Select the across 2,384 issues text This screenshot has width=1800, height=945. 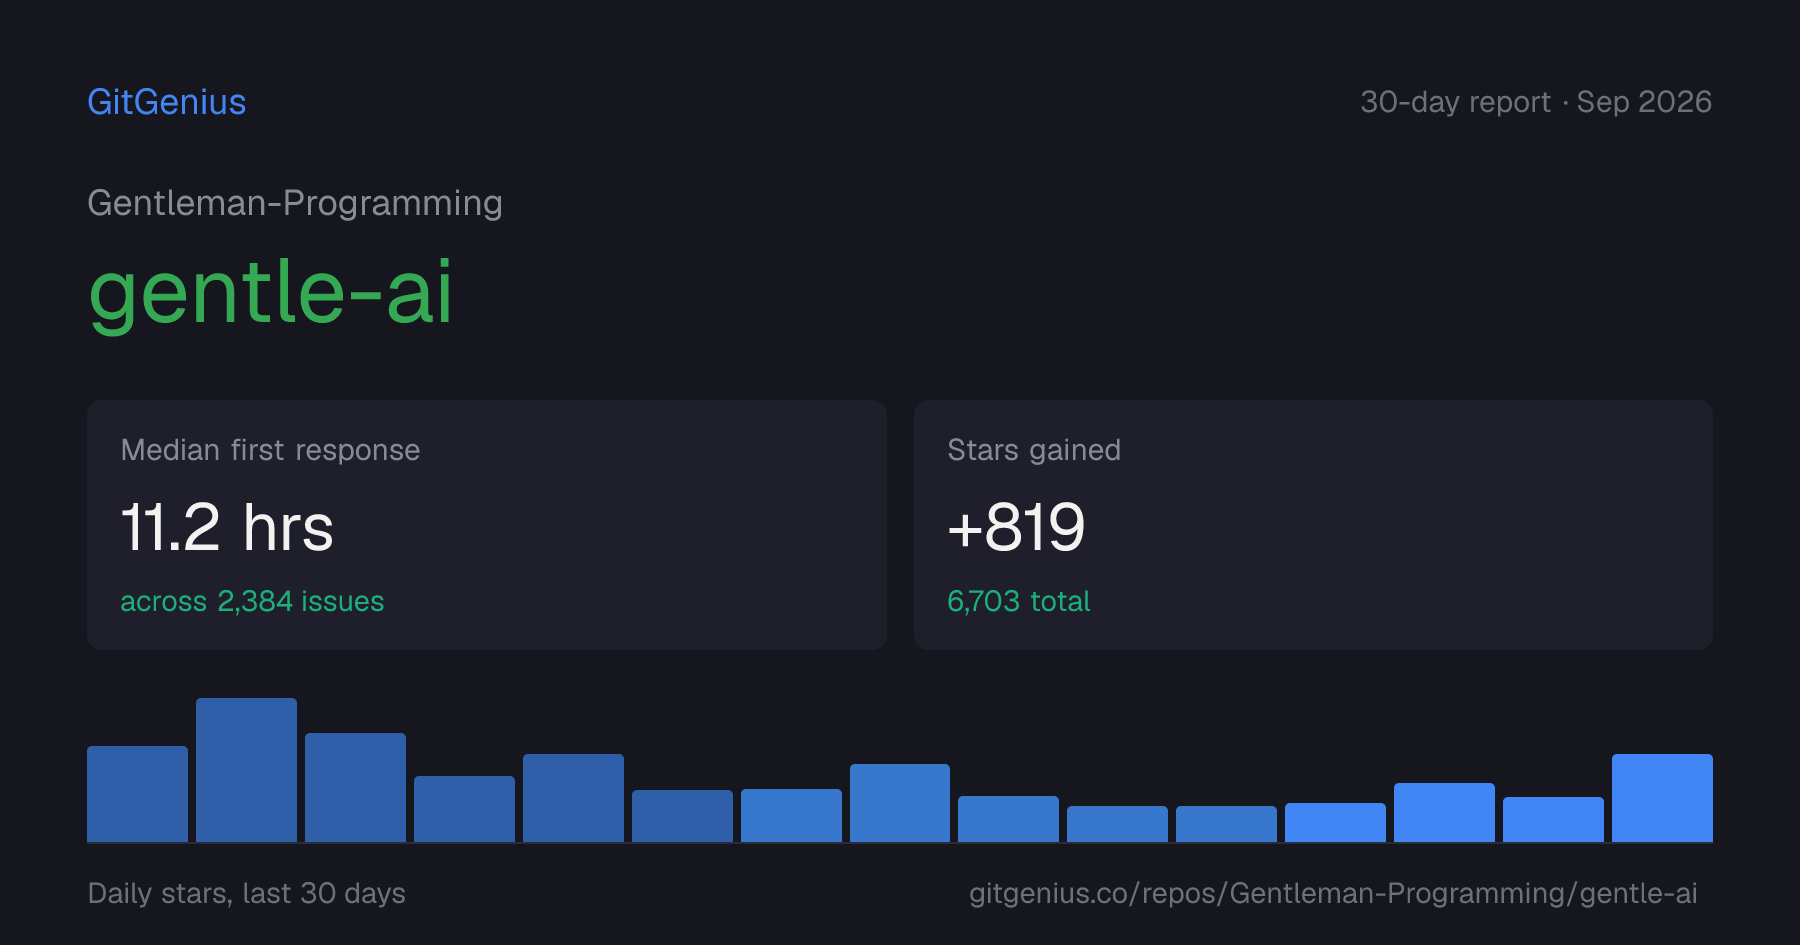(x=252, y=601)
